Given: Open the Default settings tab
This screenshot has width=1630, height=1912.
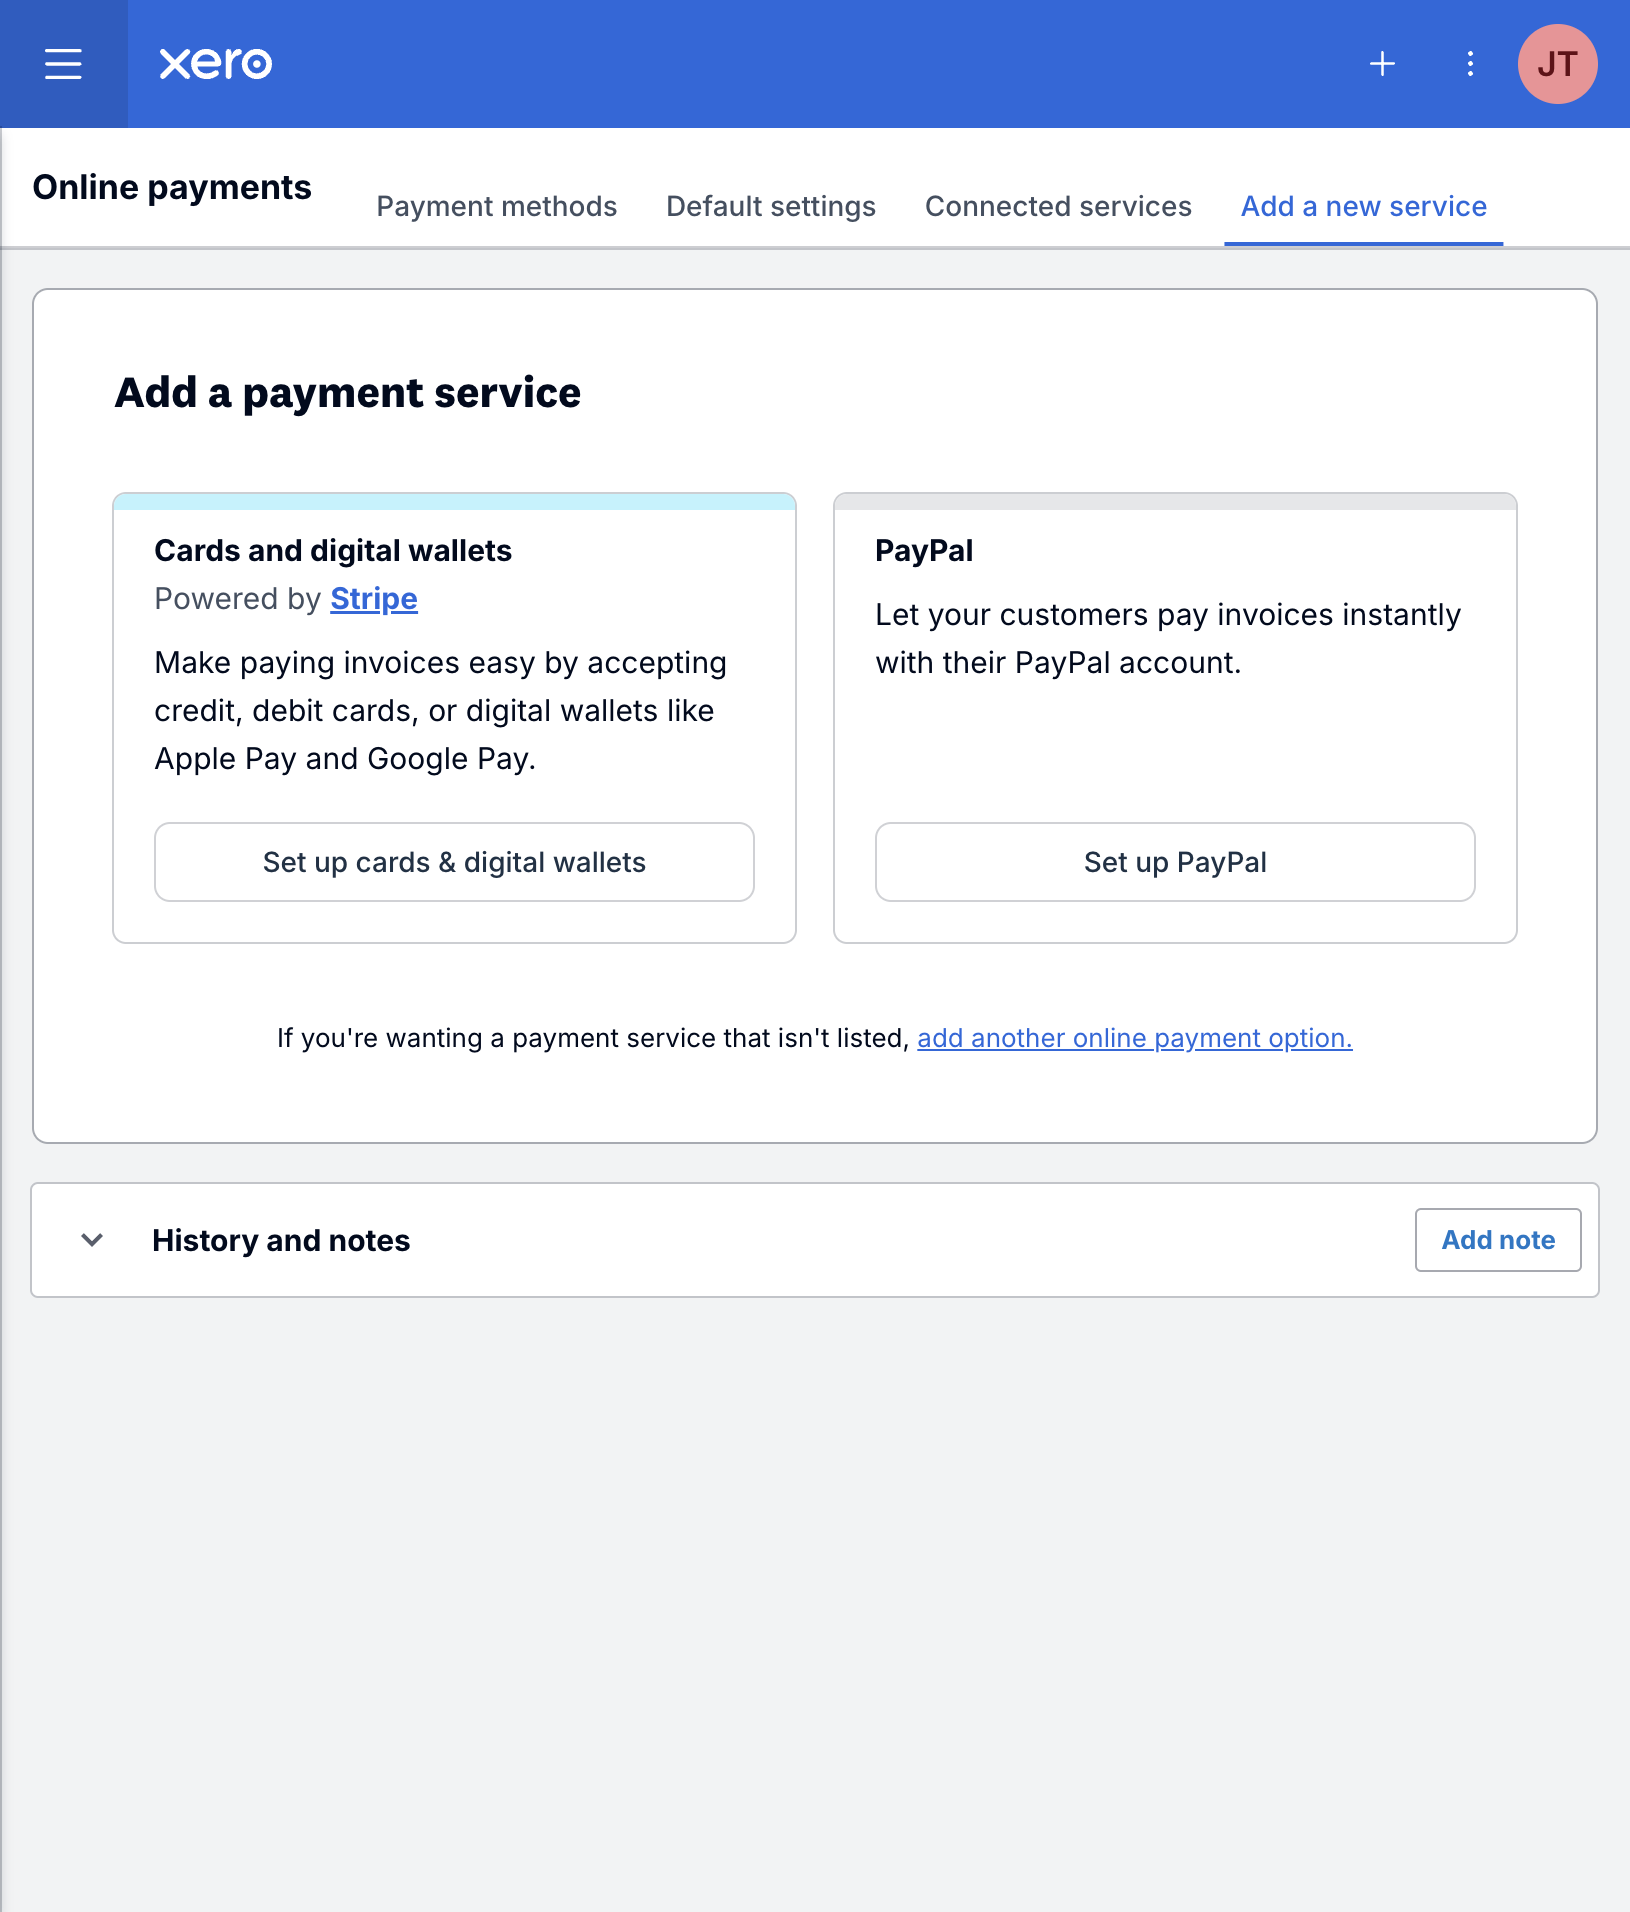Looking at the screenshot, I should pyautogui.click(x=770, y=206).
